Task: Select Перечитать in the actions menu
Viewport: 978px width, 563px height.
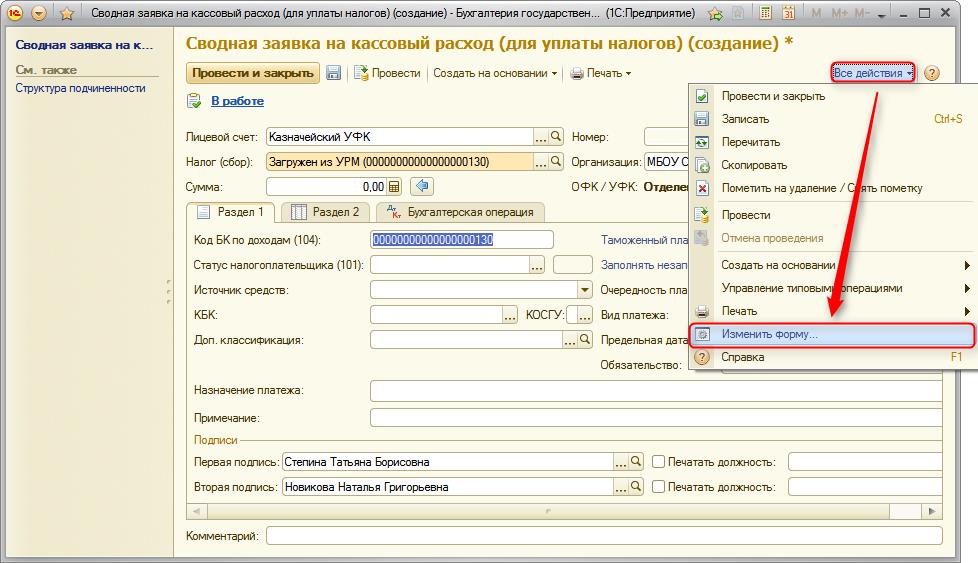Action: pos(832,142)
